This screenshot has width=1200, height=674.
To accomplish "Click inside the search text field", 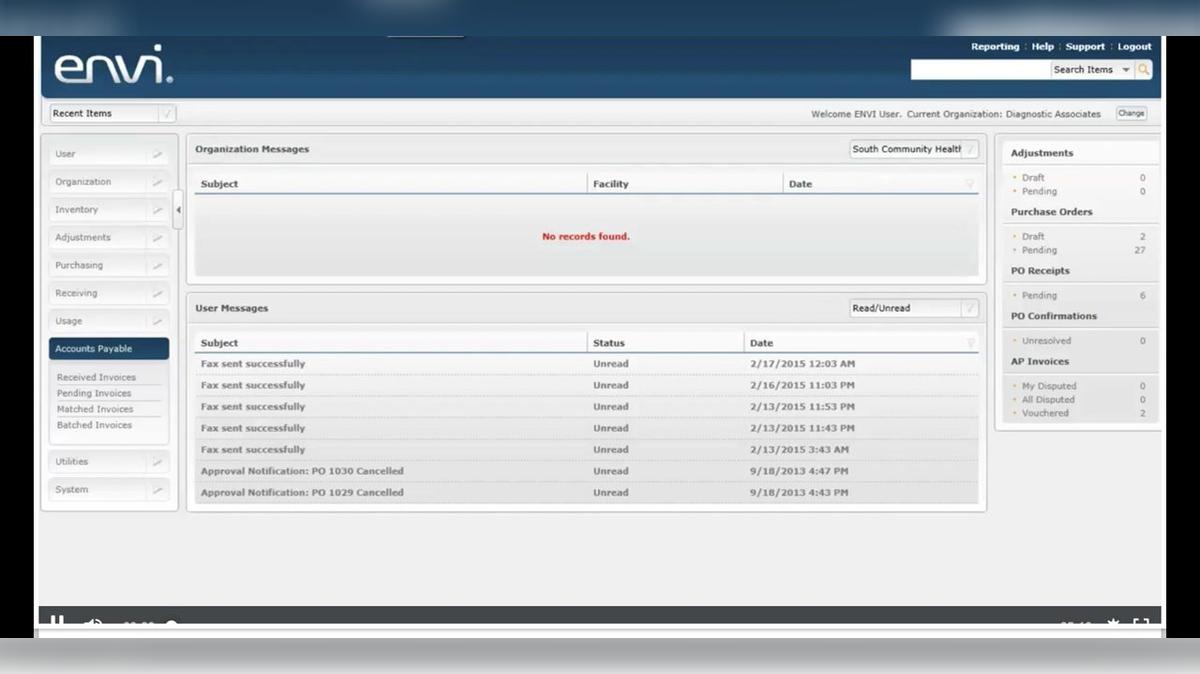I will (980, 69).
